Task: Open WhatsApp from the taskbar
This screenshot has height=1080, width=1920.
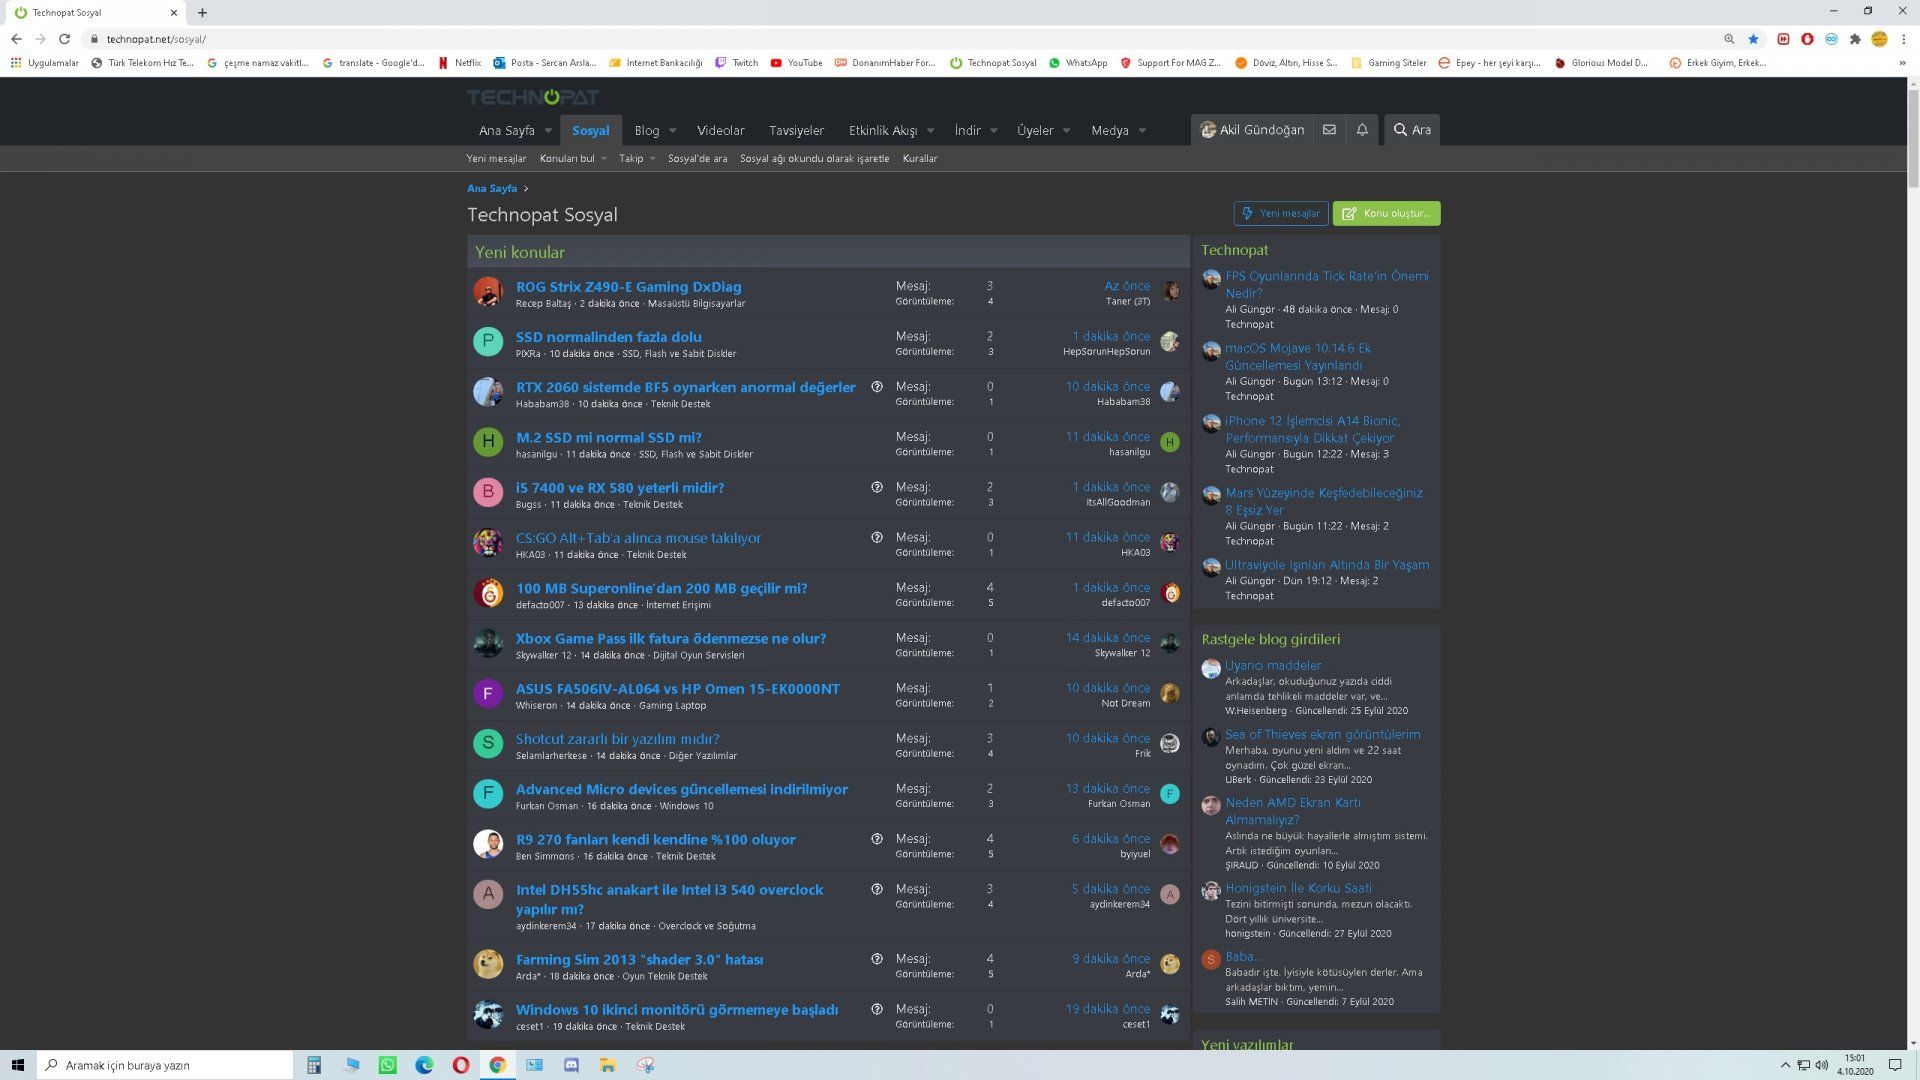Action: point(388,1065)
